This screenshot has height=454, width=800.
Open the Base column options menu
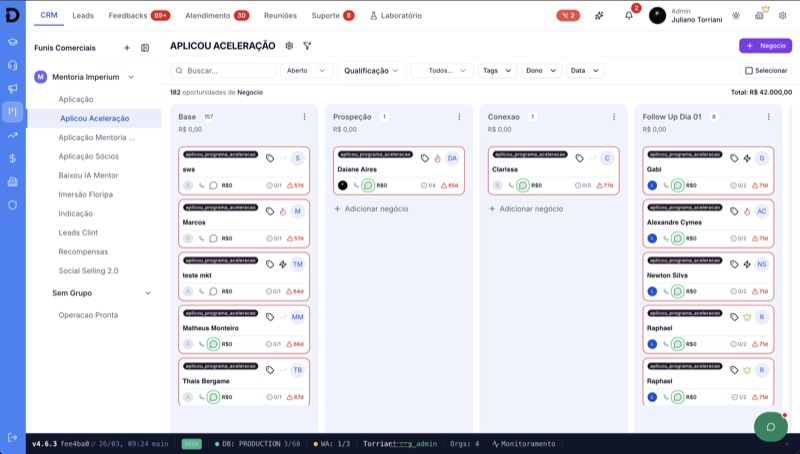[x=305, y=117]
